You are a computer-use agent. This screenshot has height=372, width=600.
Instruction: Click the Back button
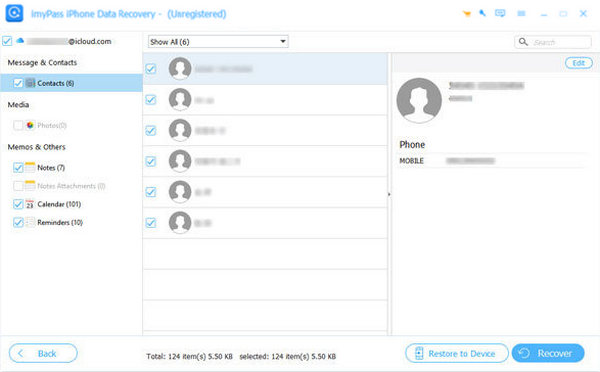click(x=43, y=353)
